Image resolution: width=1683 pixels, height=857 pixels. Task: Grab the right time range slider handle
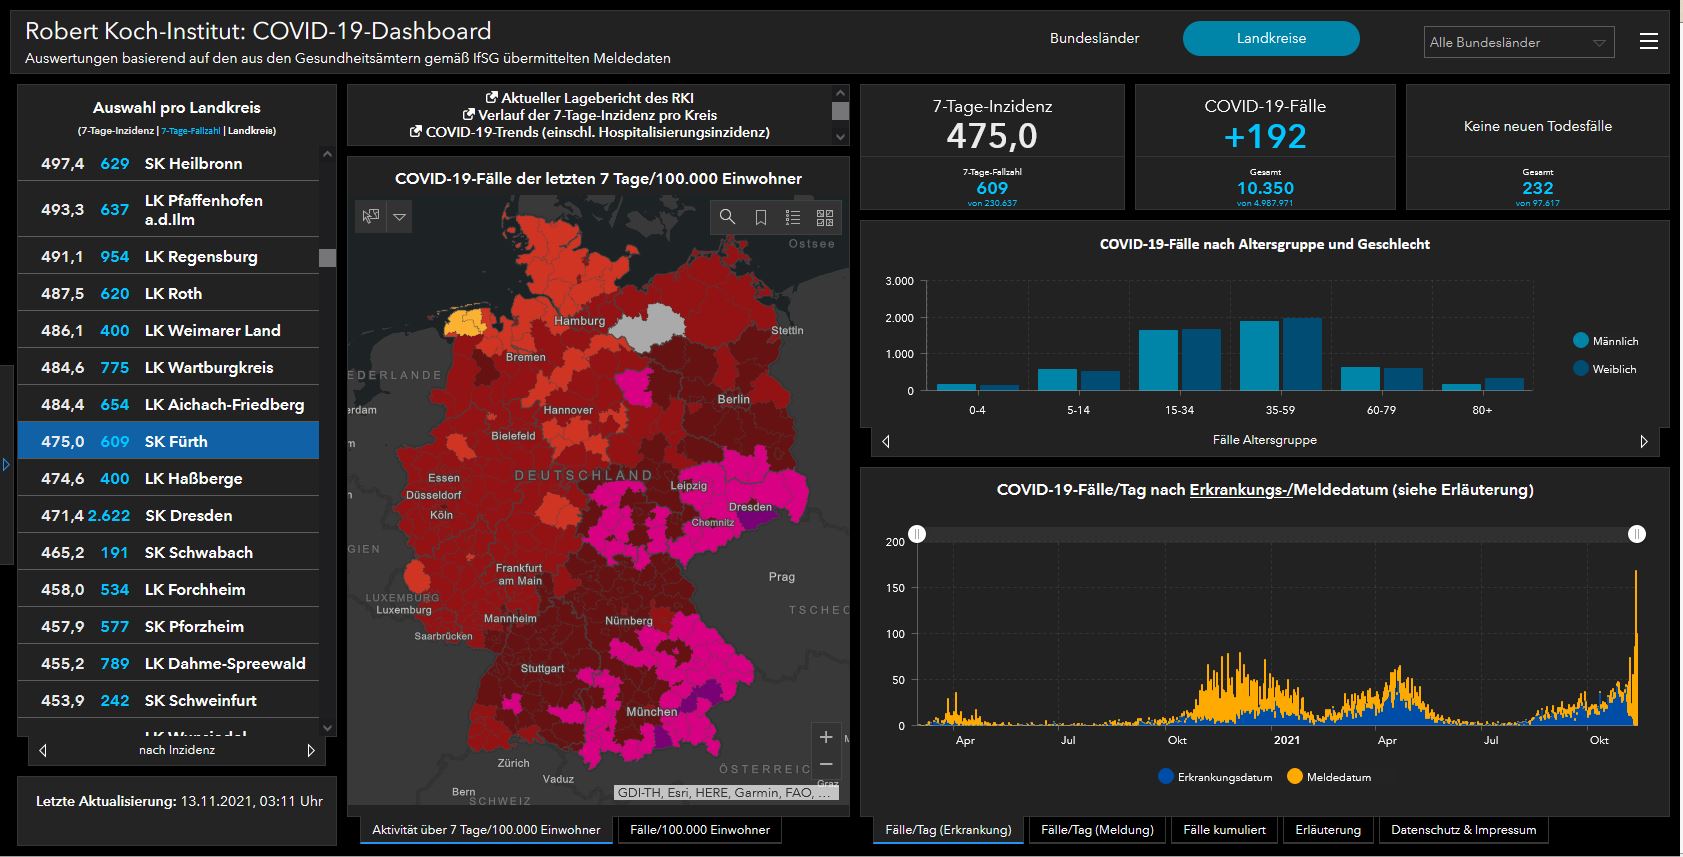[1636, 534]
